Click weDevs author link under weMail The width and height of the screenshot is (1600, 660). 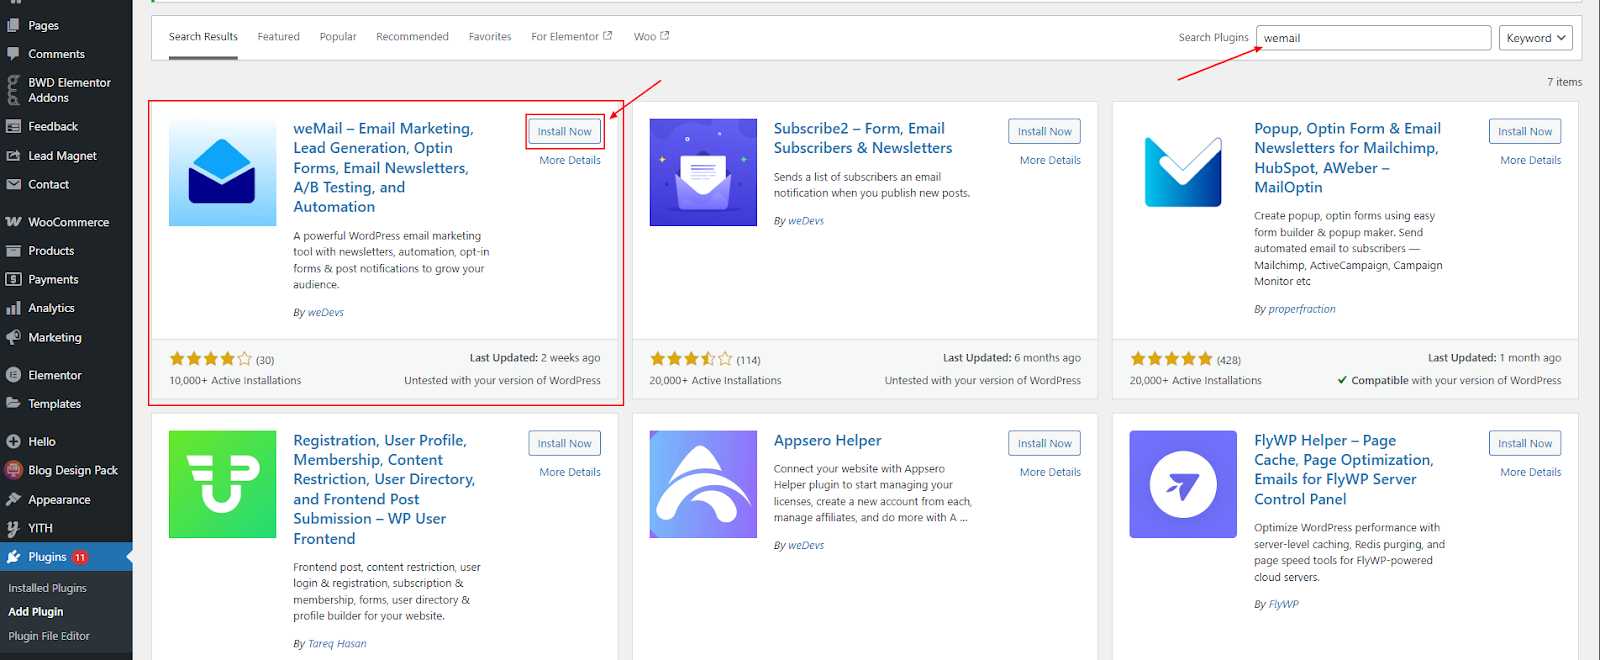(326, 313)
